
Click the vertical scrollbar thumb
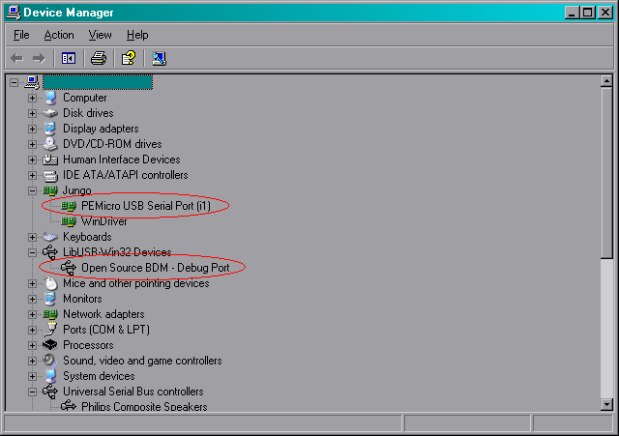[606, 173]
